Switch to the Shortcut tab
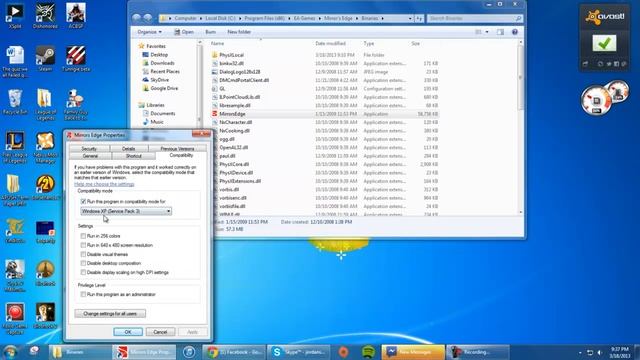The image size is (640, 360). (133, 156)
